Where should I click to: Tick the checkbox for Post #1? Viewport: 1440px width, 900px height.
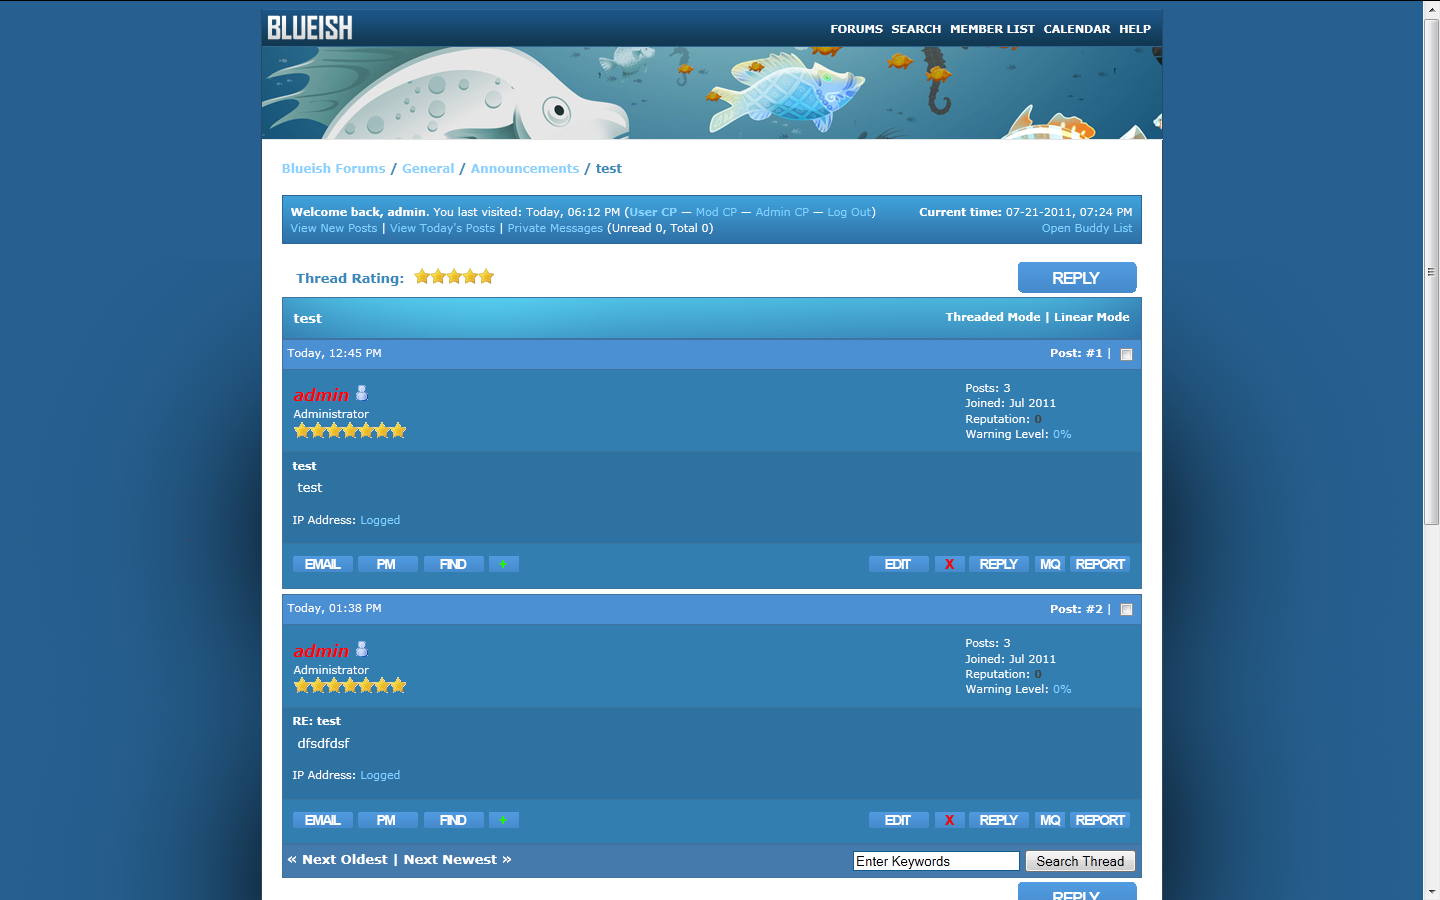click(1126, 354)
